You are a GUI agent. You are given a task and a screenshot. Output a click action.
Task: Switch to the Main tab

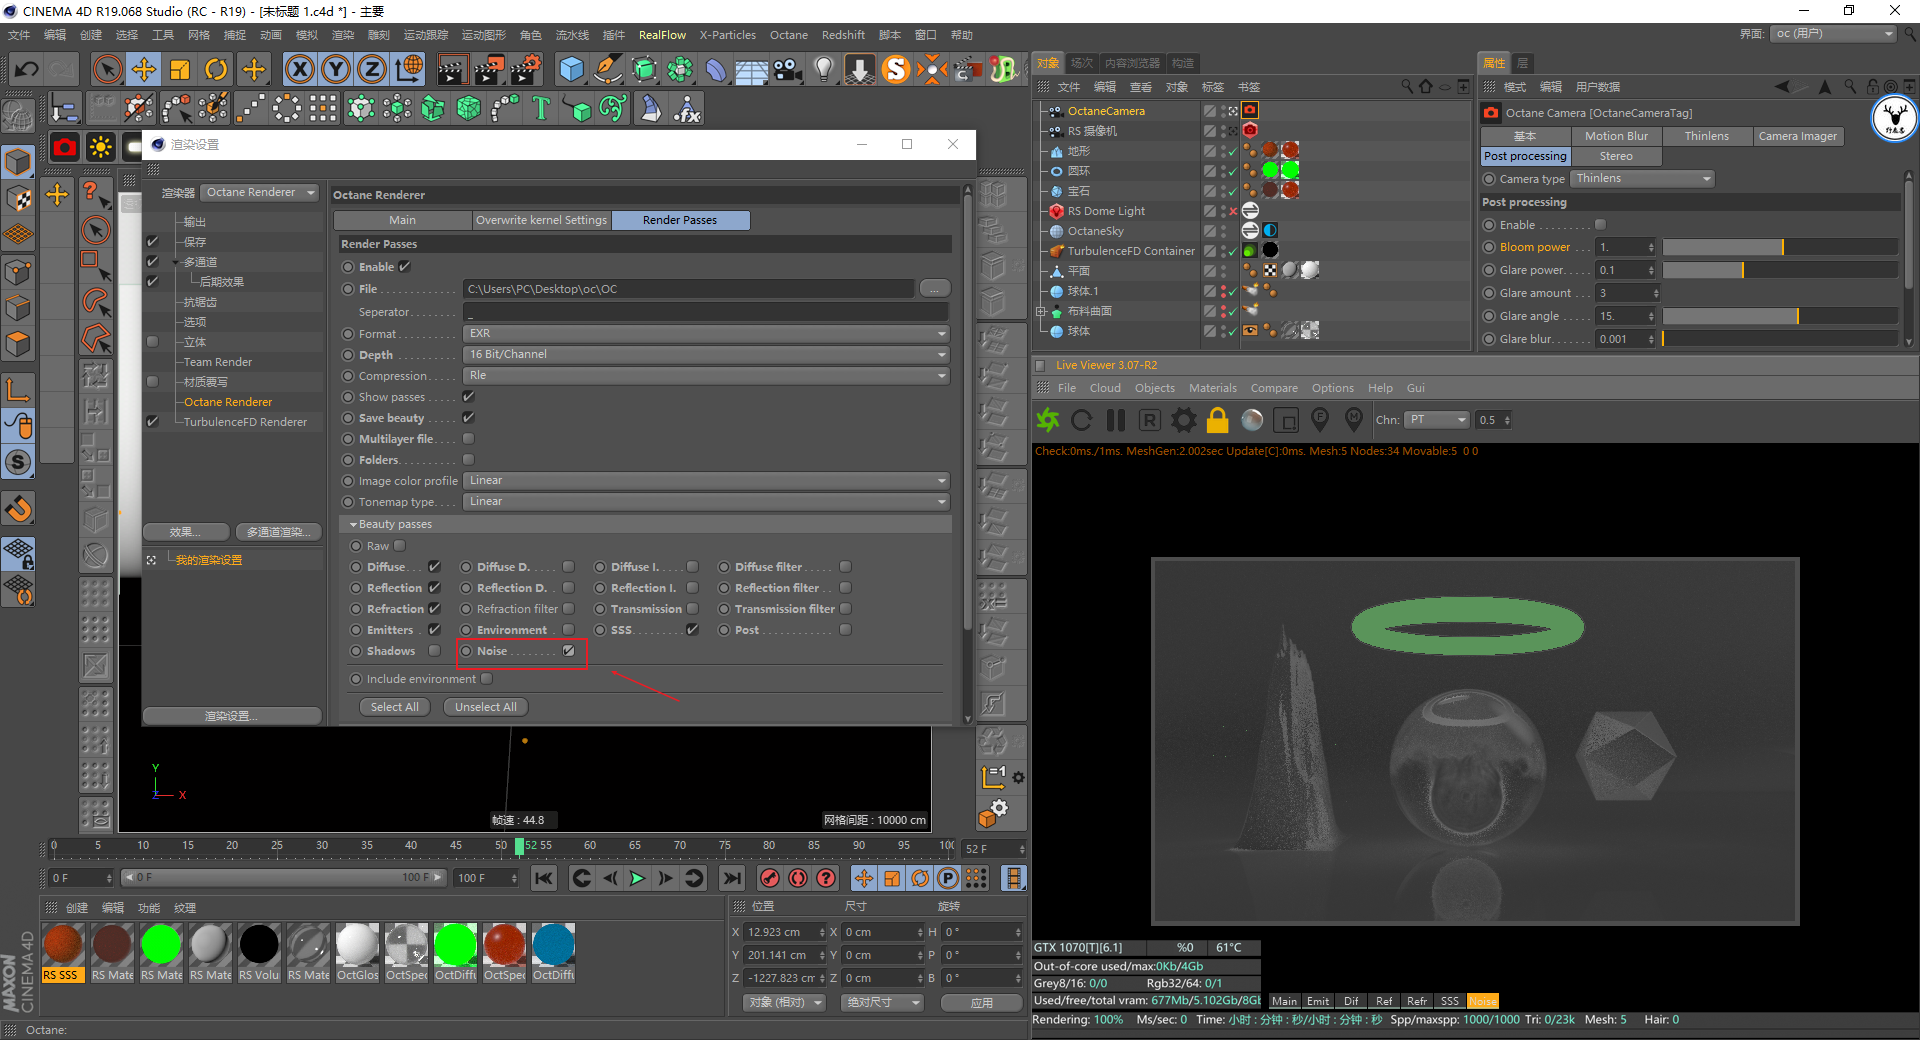[x=403, y=220]
